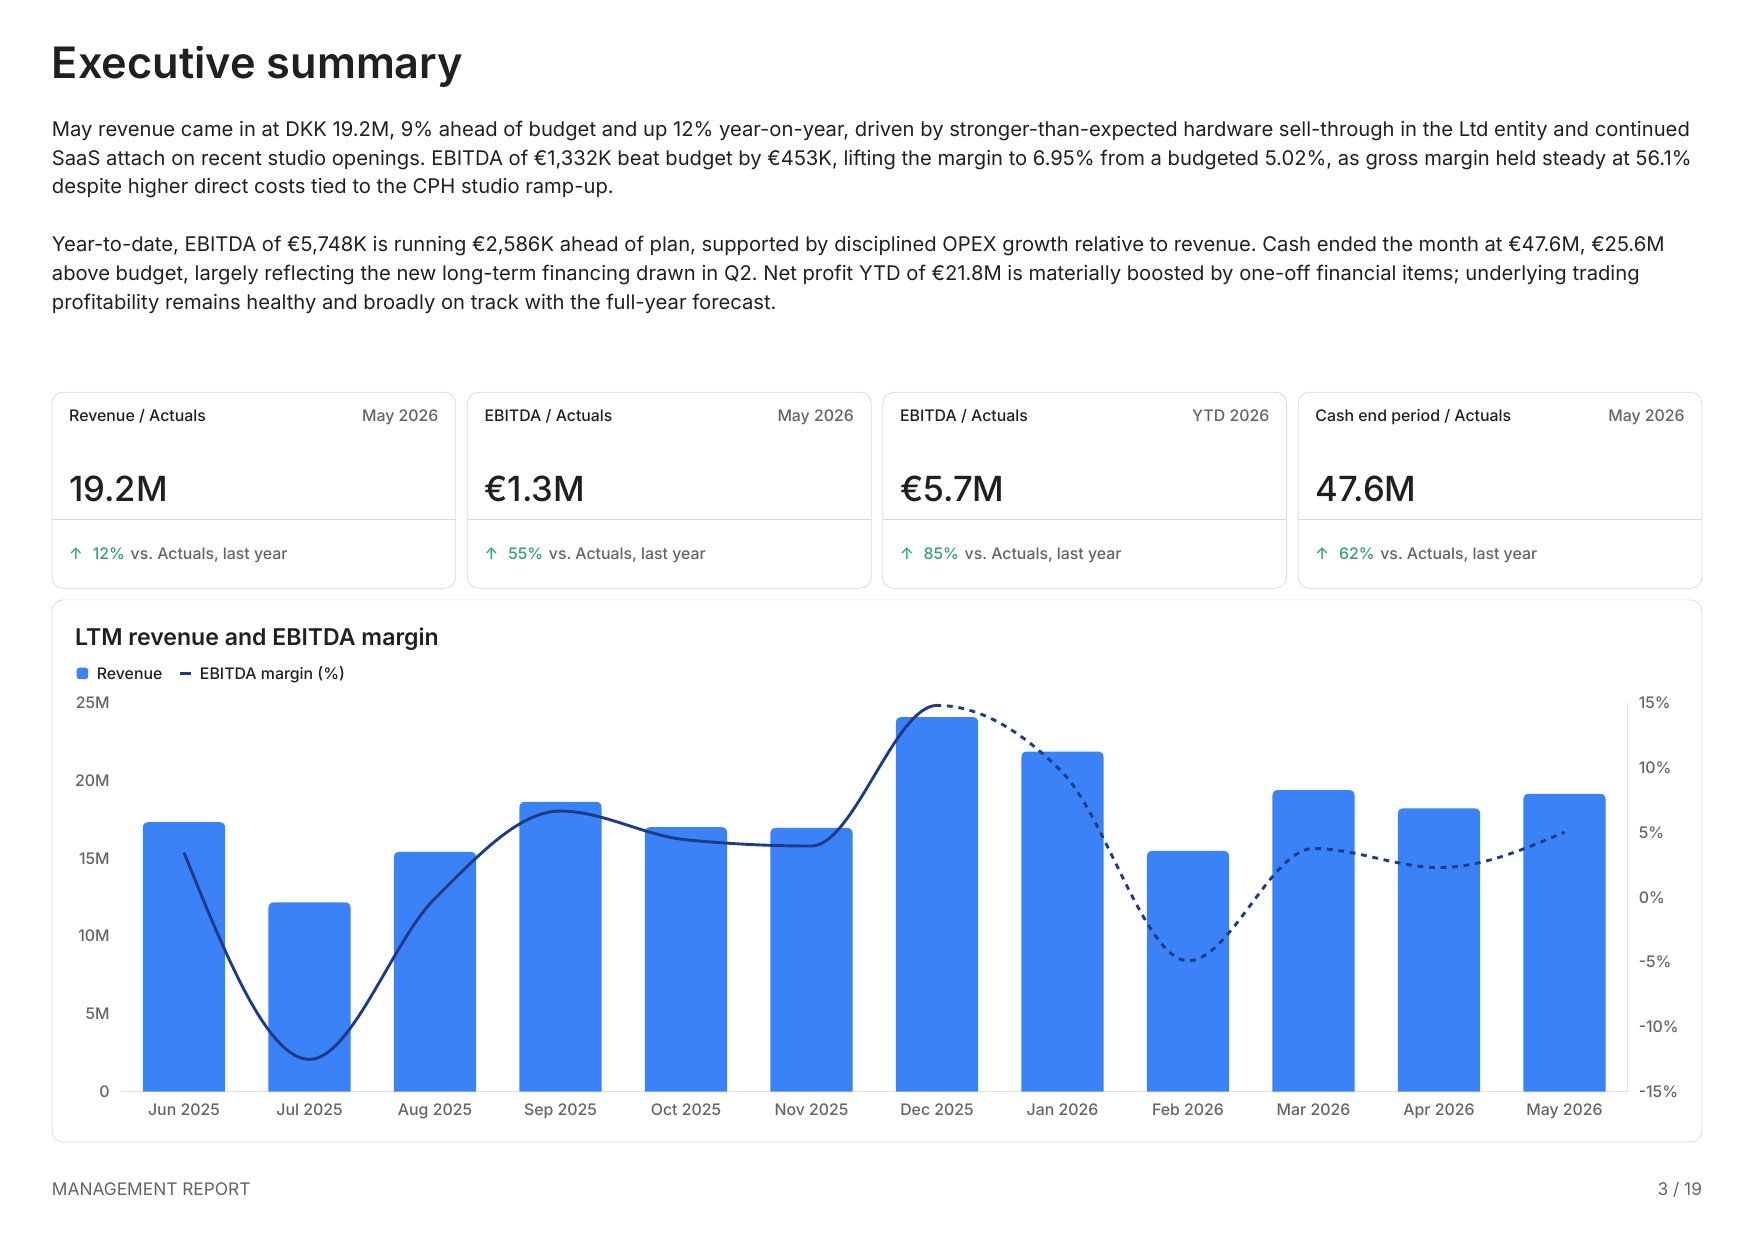The width and height of the screenshot is (1754, 1241).
Task: Click the Jul 2025 revenue bar
Action: [309, 997]
